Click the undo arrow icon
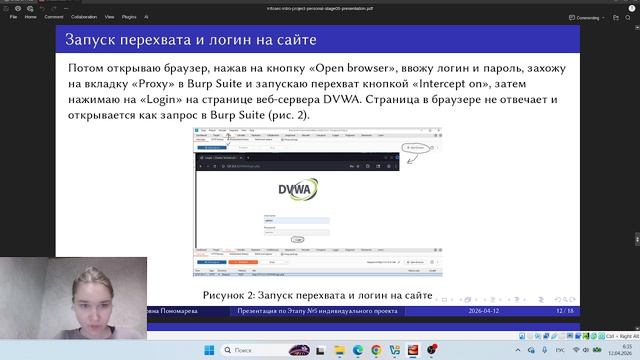Screen dimensions: 640x360 coord(42,8)
